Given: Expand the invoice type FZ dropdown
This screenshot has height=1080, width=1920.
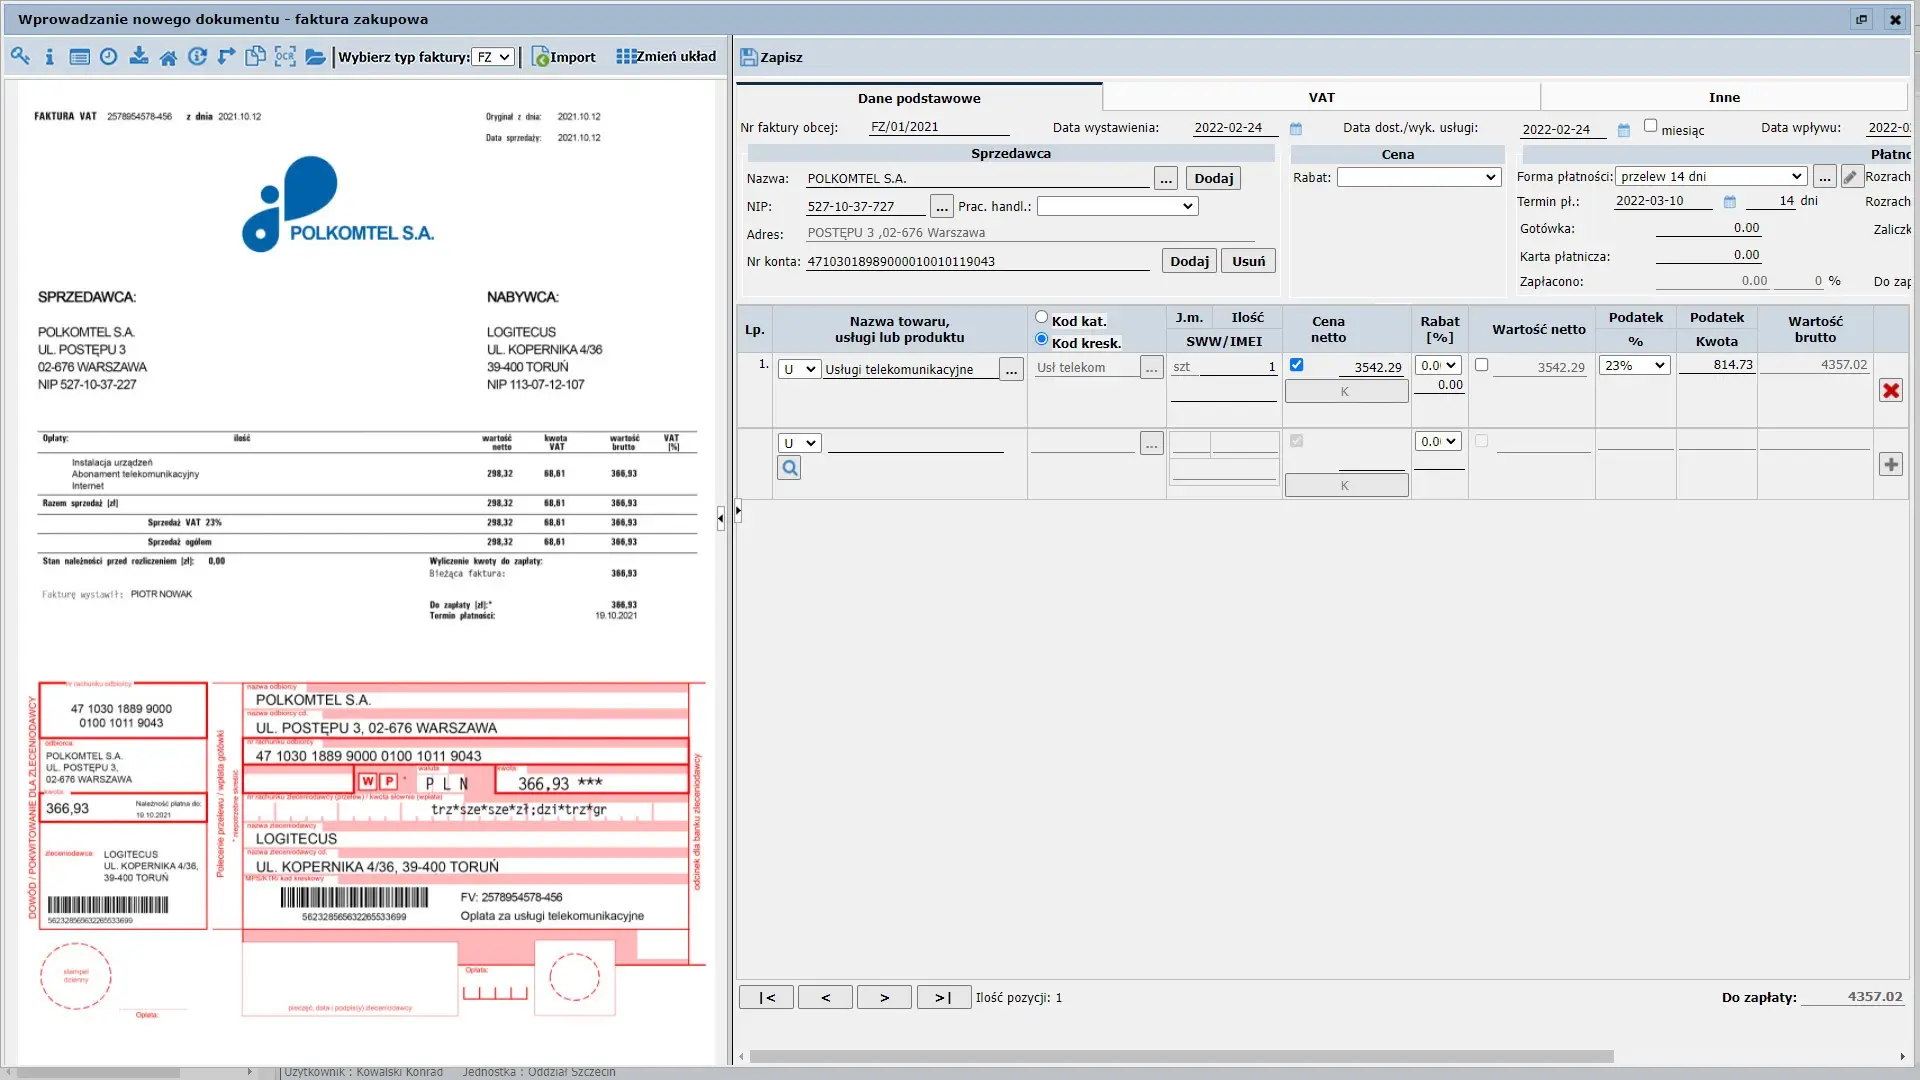Looking at the screenshot, I should click(x=494, y=57).
